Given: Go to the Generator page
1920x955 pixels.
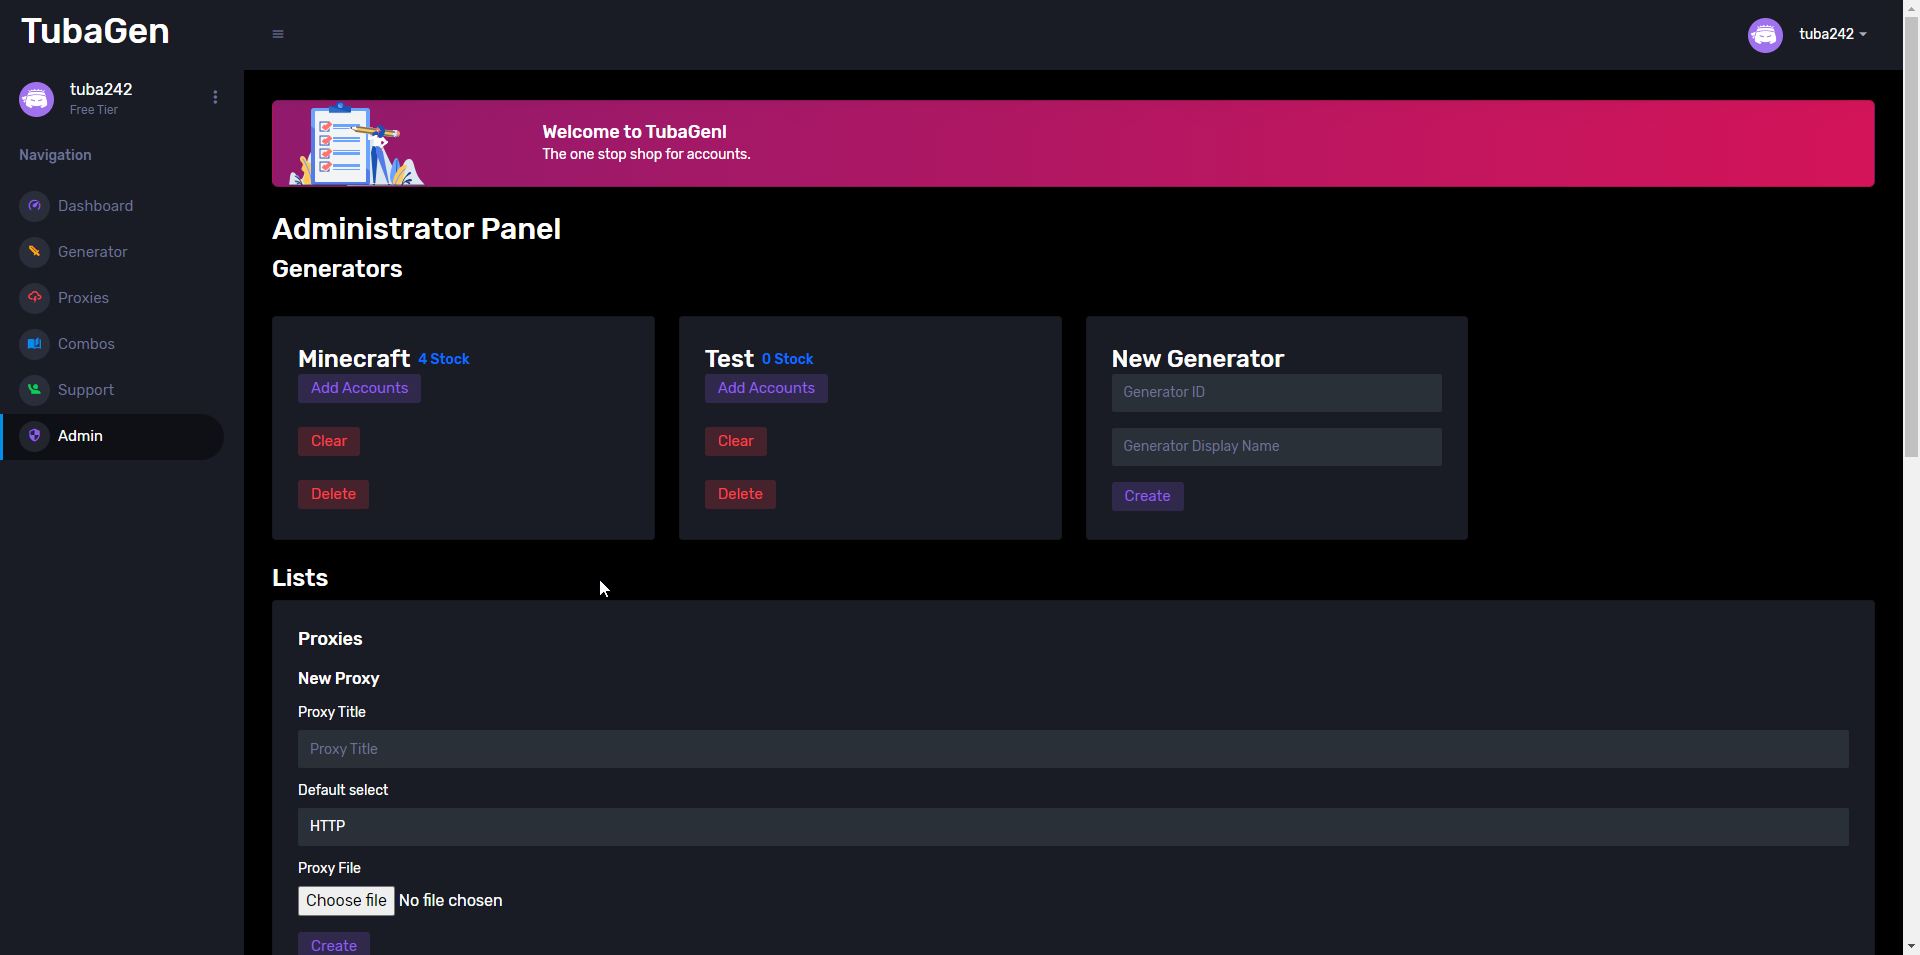Looking at the screenshot, I should (x=112, y=252).
